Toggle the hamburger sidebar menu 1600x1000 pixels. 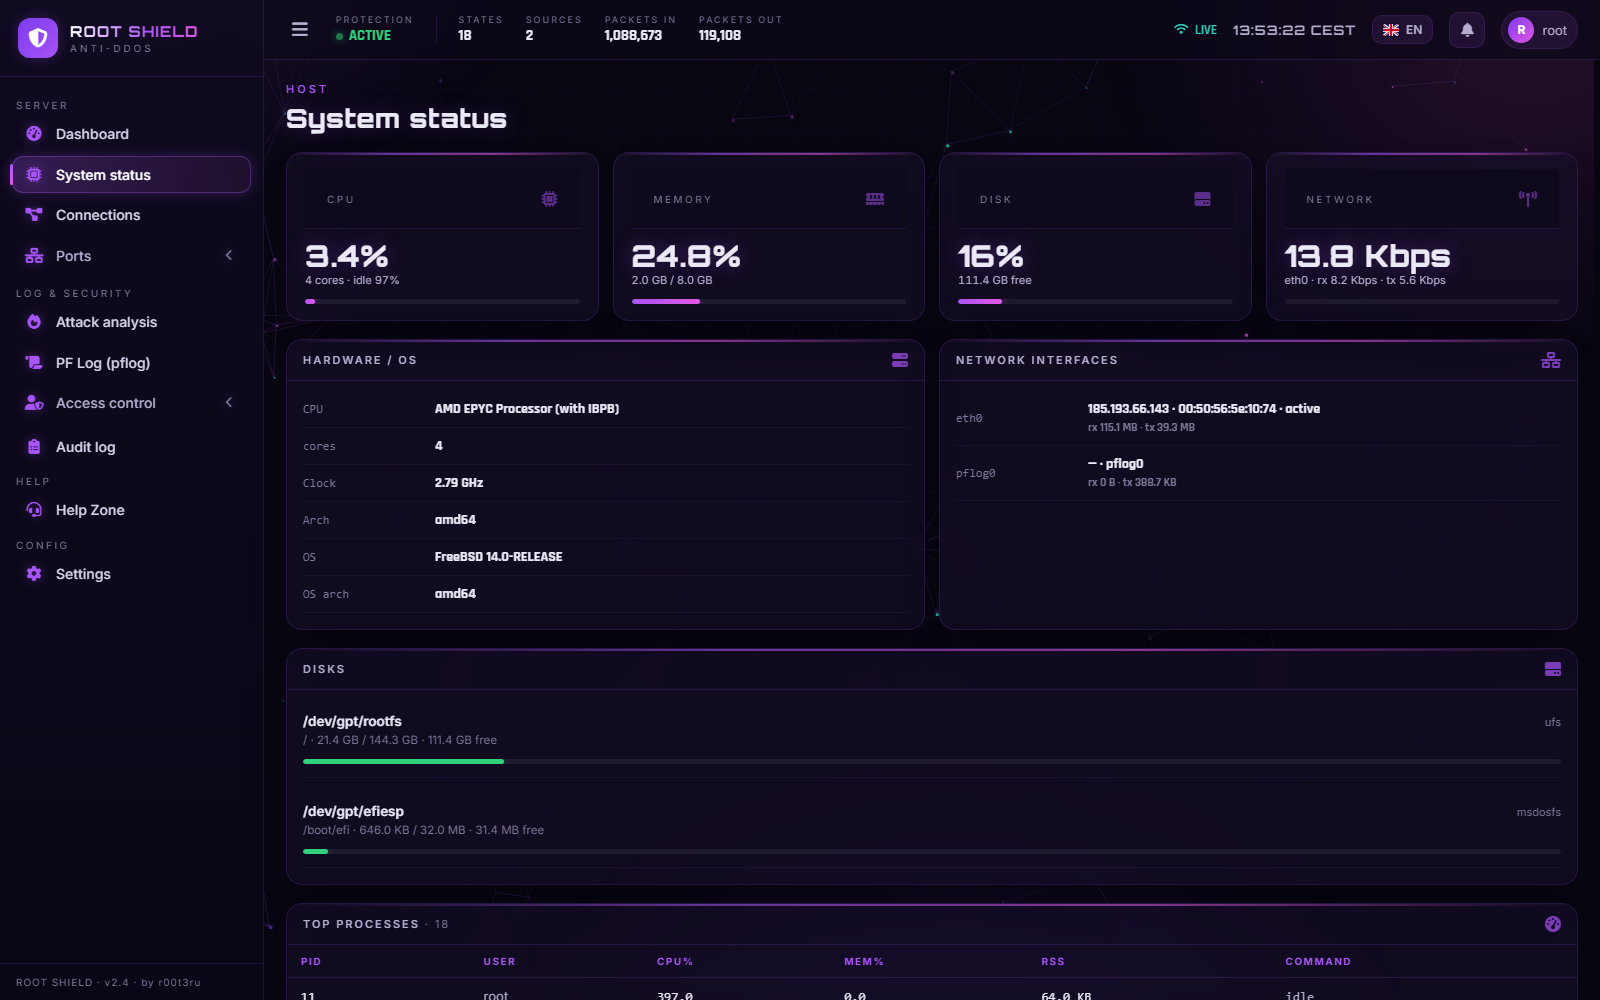pos(299,30)
